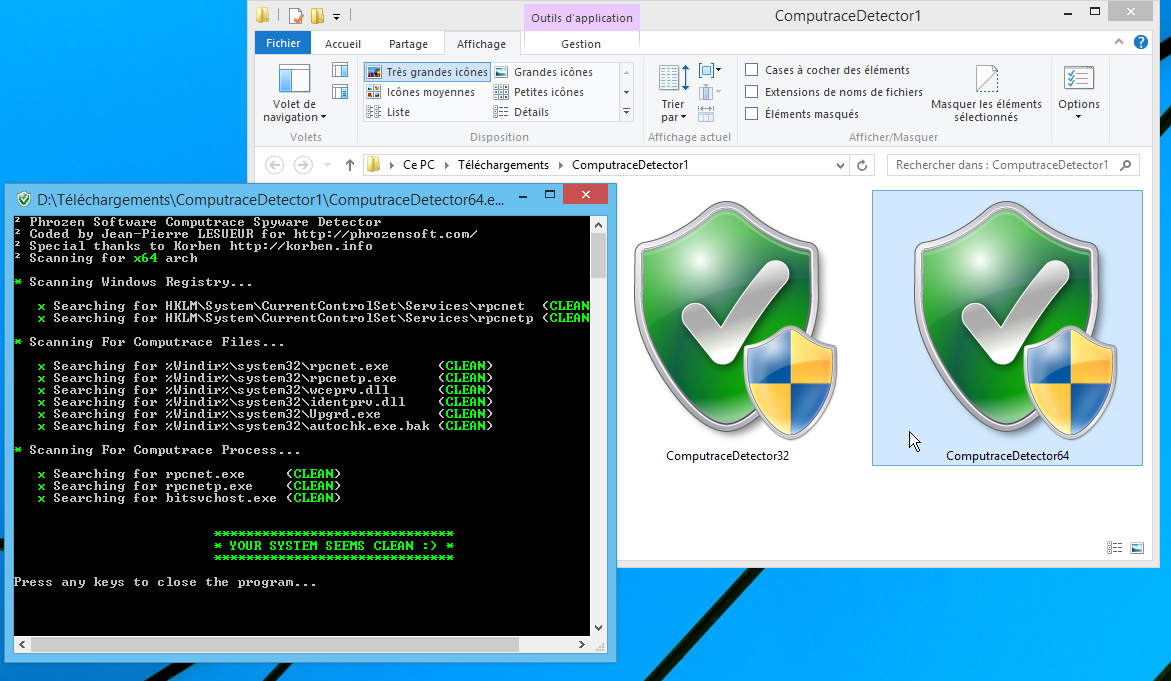Move the layout gallery down one row
This screenshot has height=681, width=1171.
627,92
